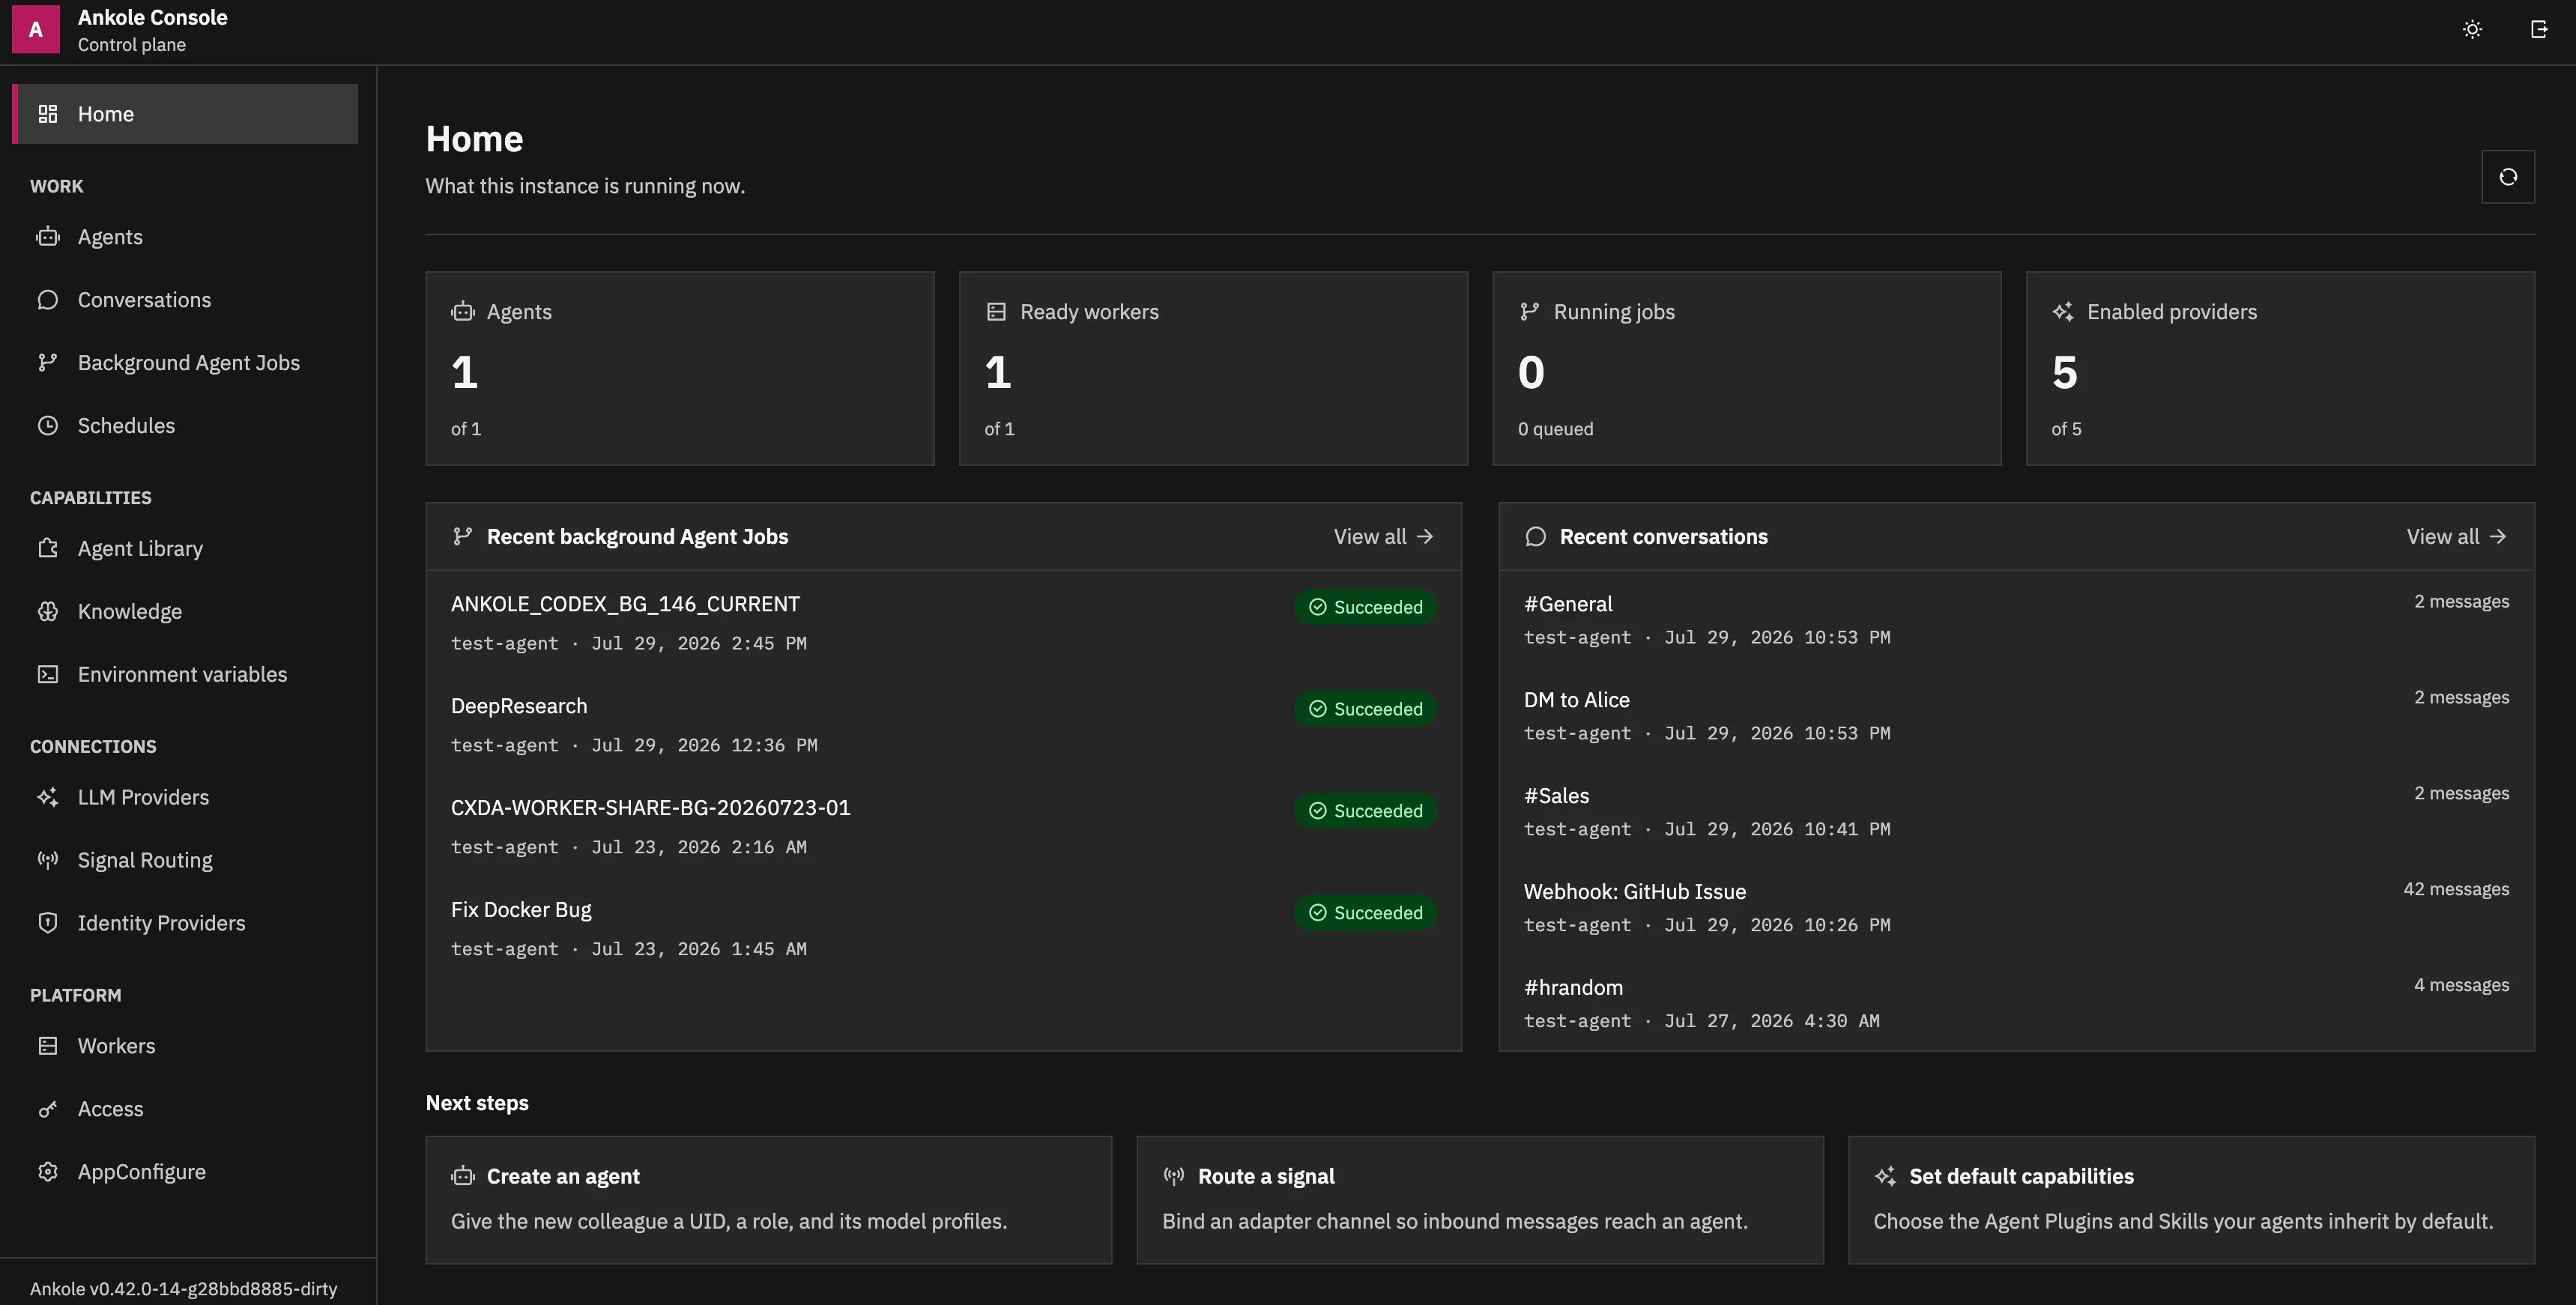Open the Create an agent card
Image resolution: width=2576 pixels, height=1305 pixels.
point(768,1200)
